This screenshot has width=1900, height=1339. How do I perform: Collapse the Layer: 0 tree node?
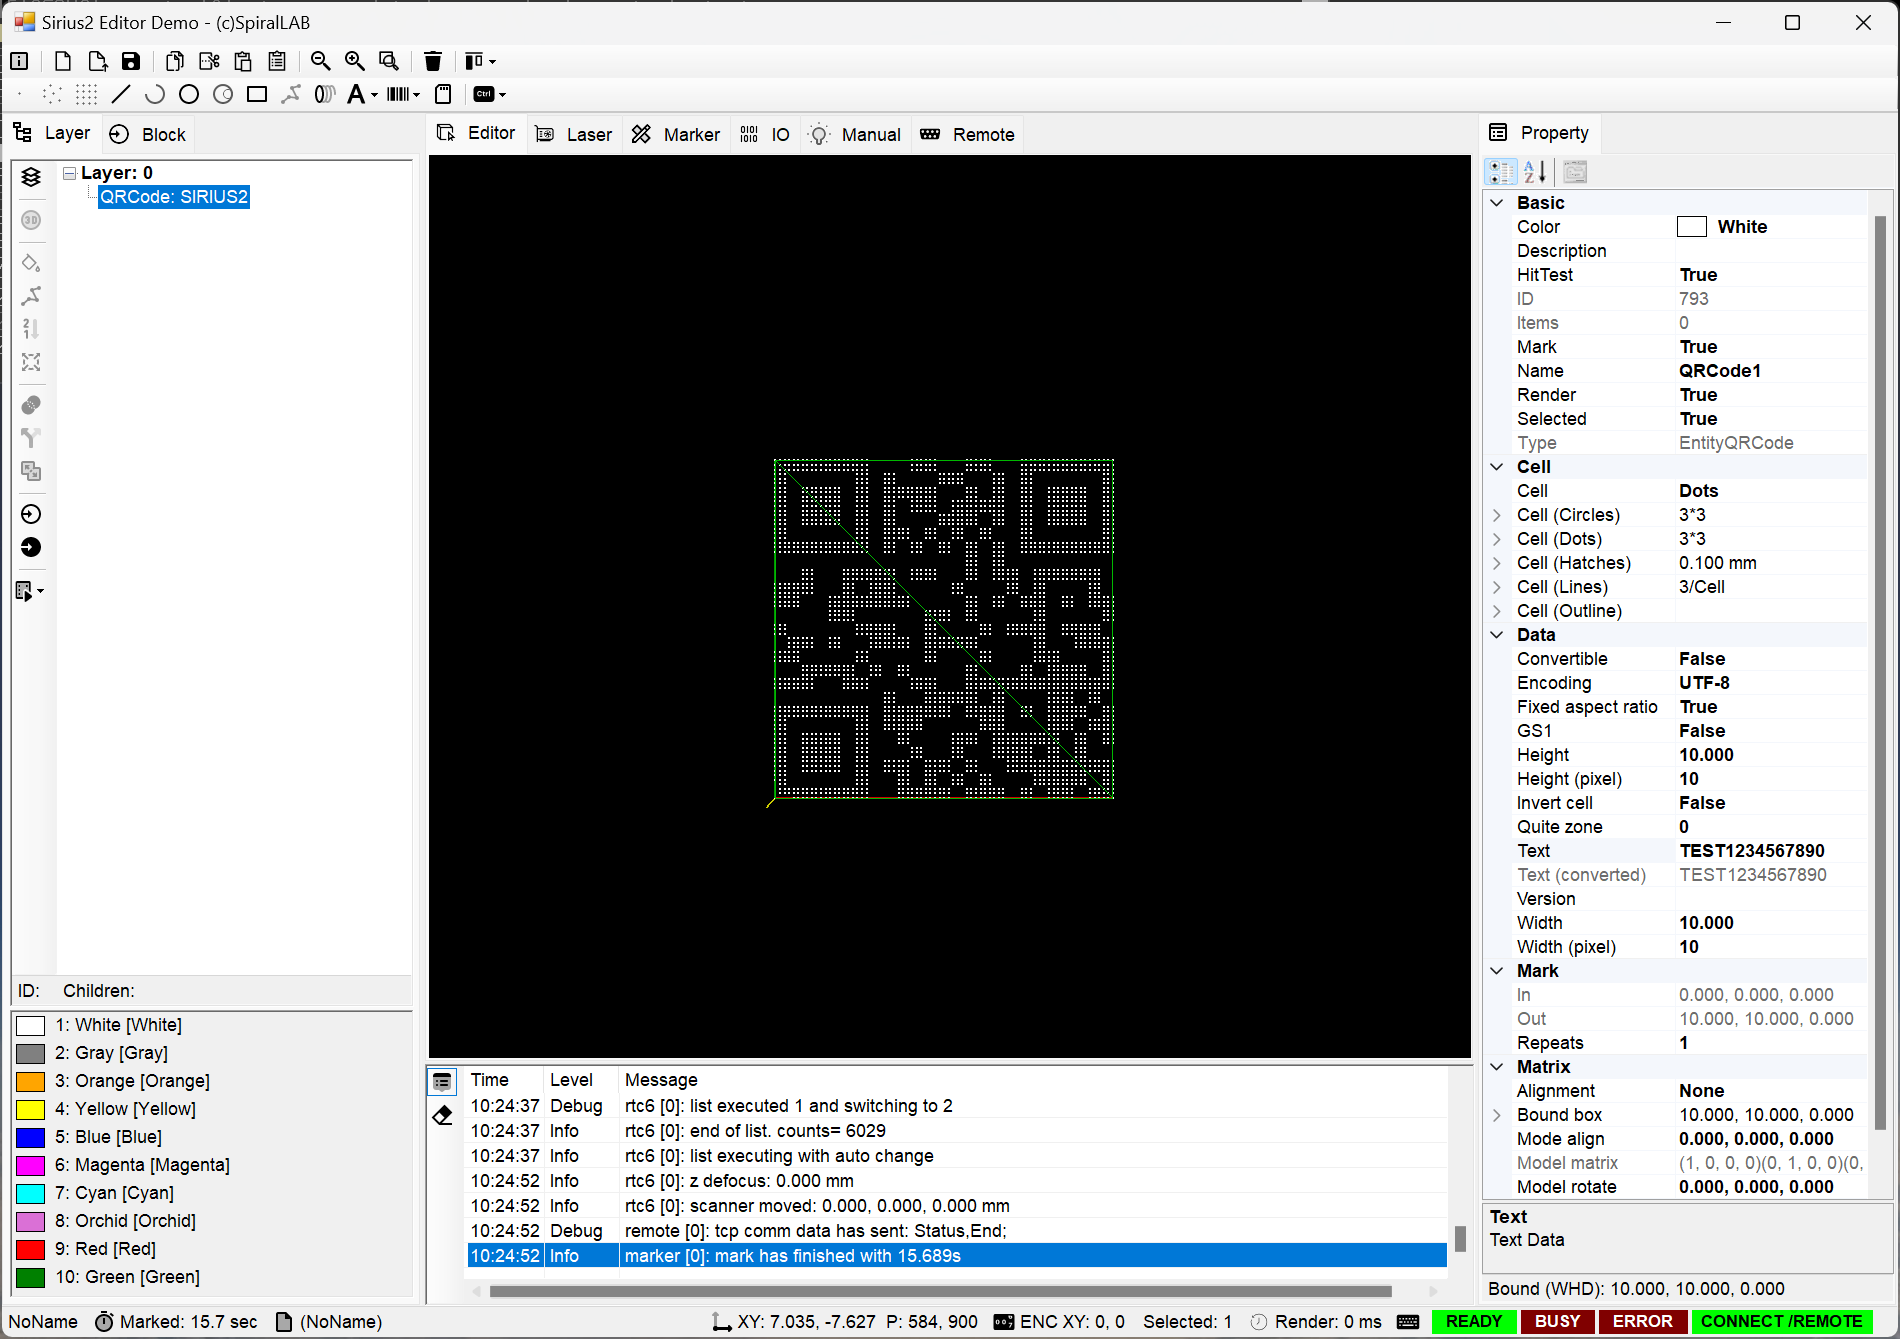tap(70, 173)
